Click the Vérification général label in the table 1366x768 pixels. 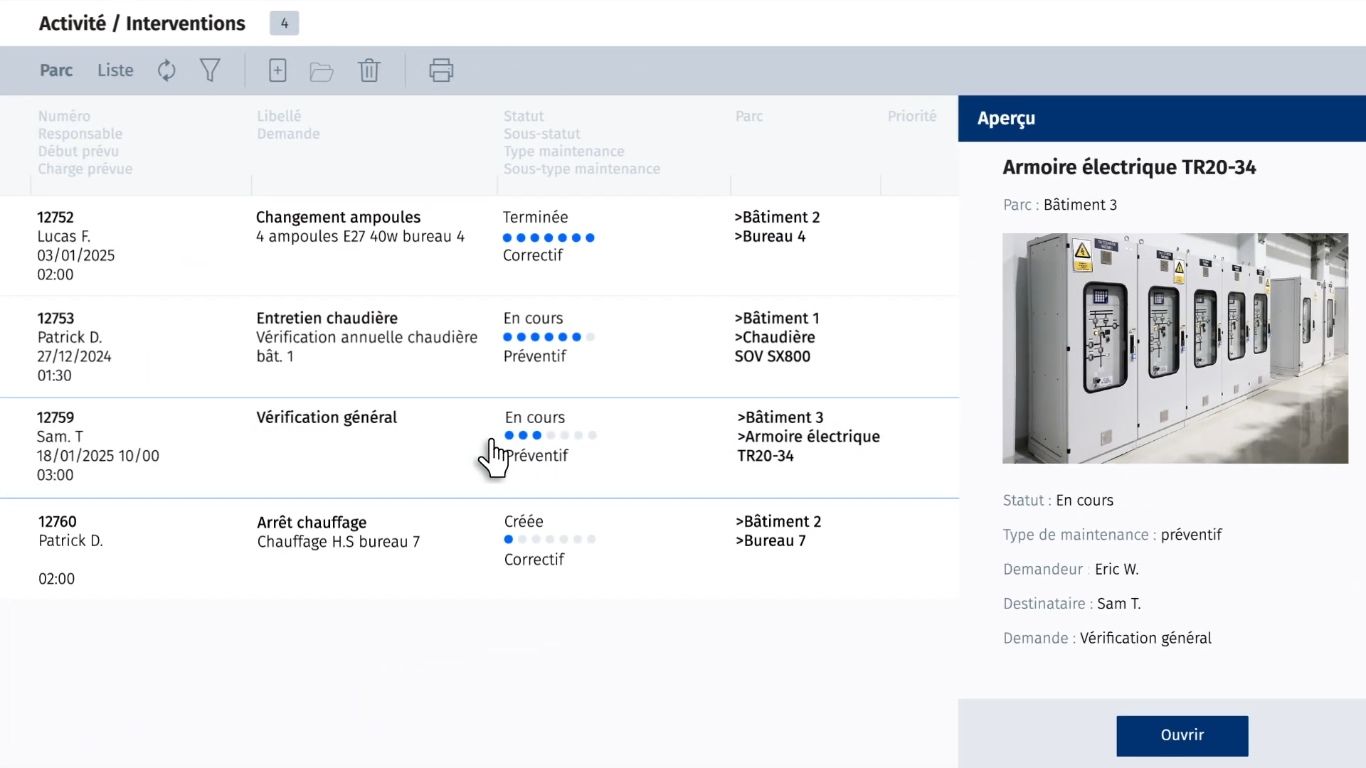coord(327,417)
